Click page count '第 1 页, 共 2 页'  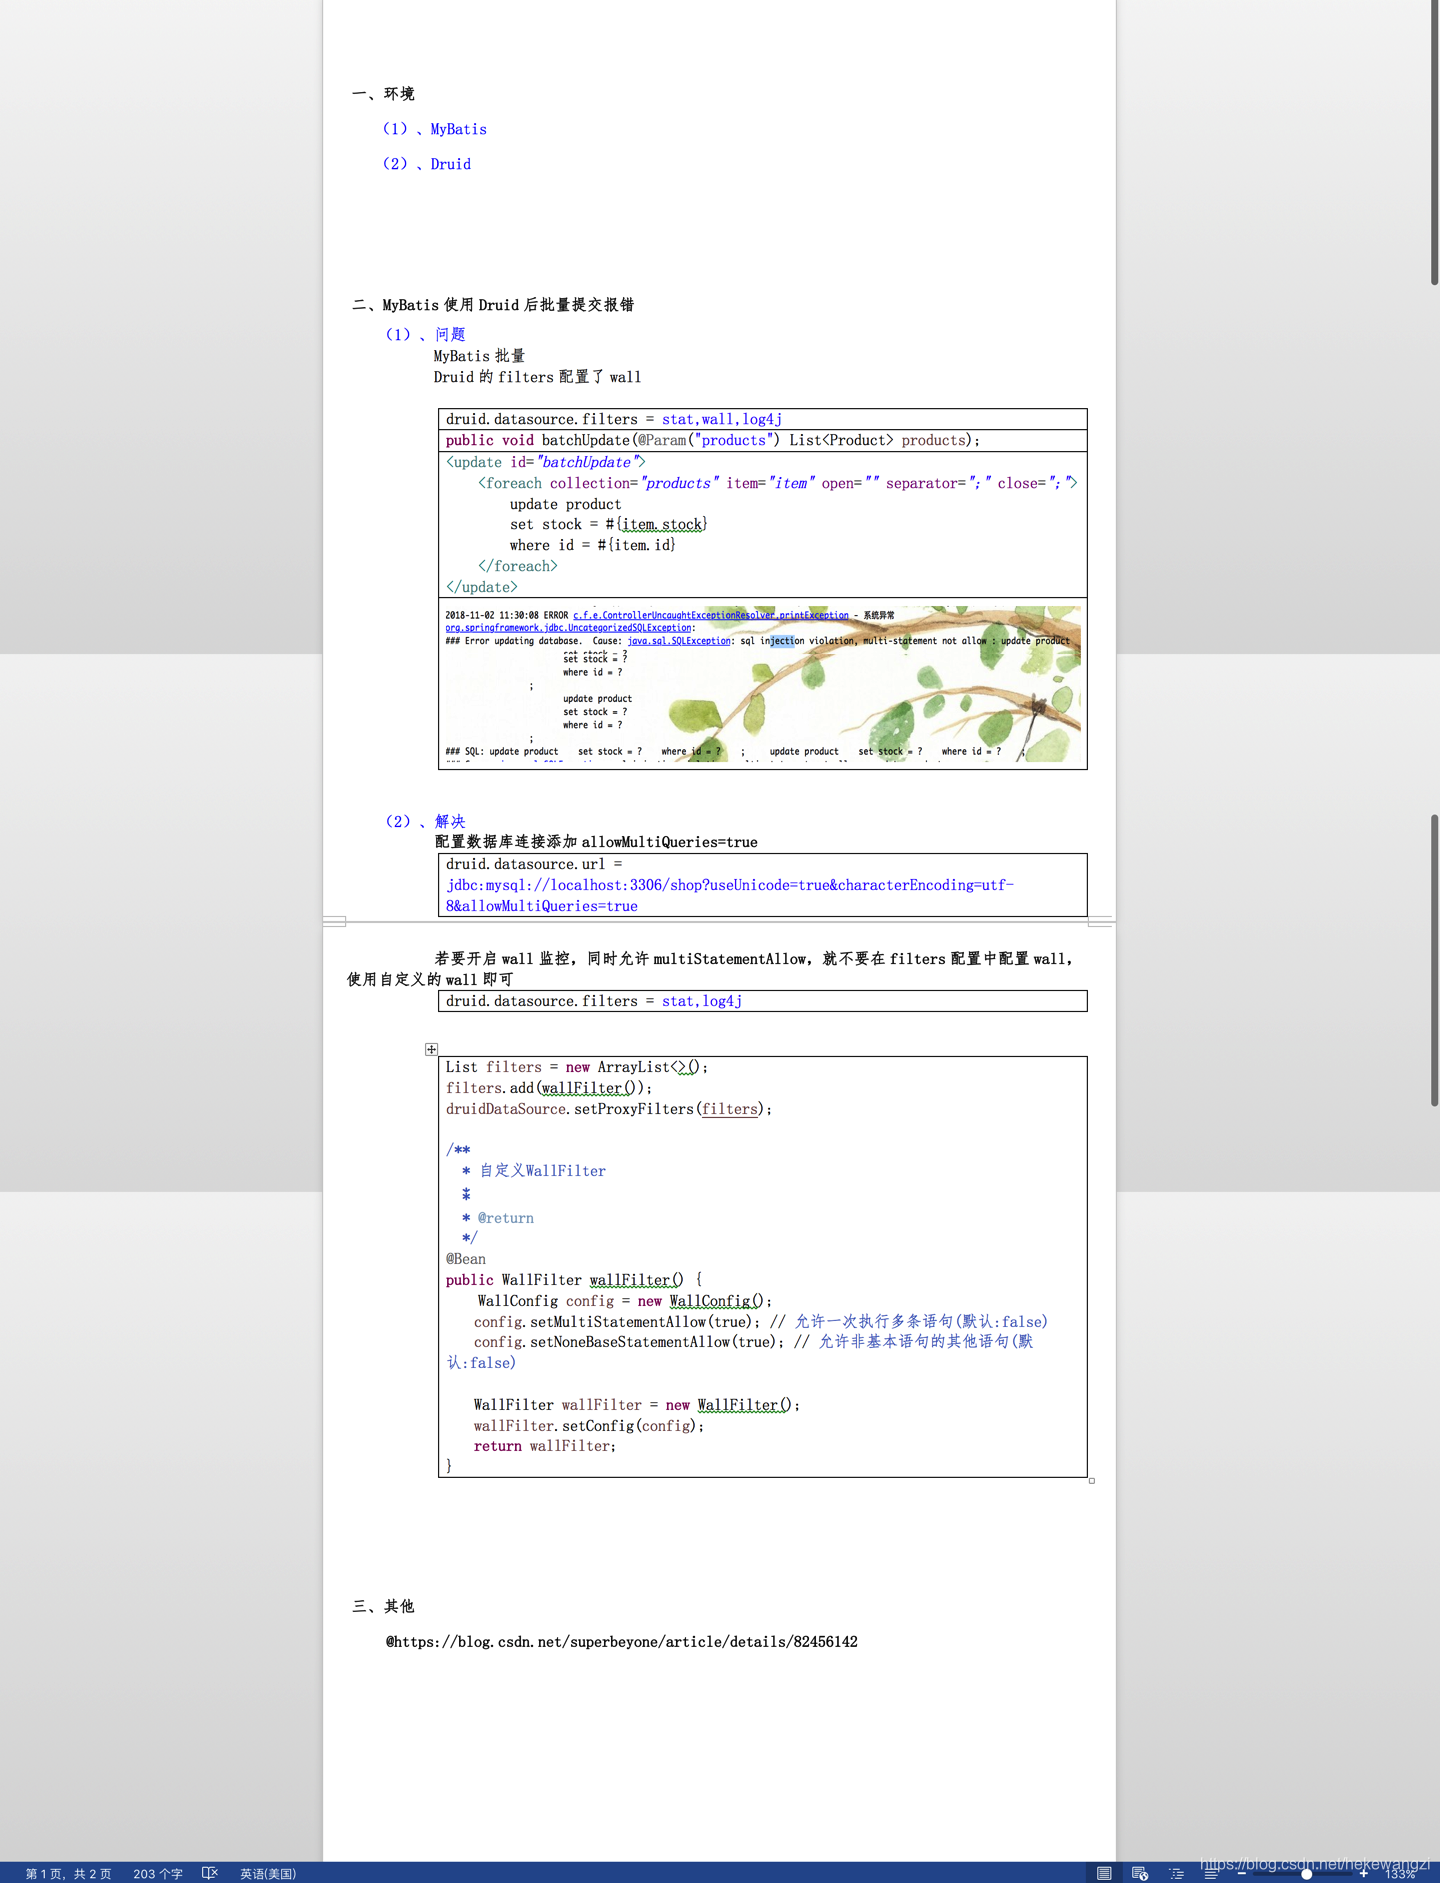(68, 1874)
